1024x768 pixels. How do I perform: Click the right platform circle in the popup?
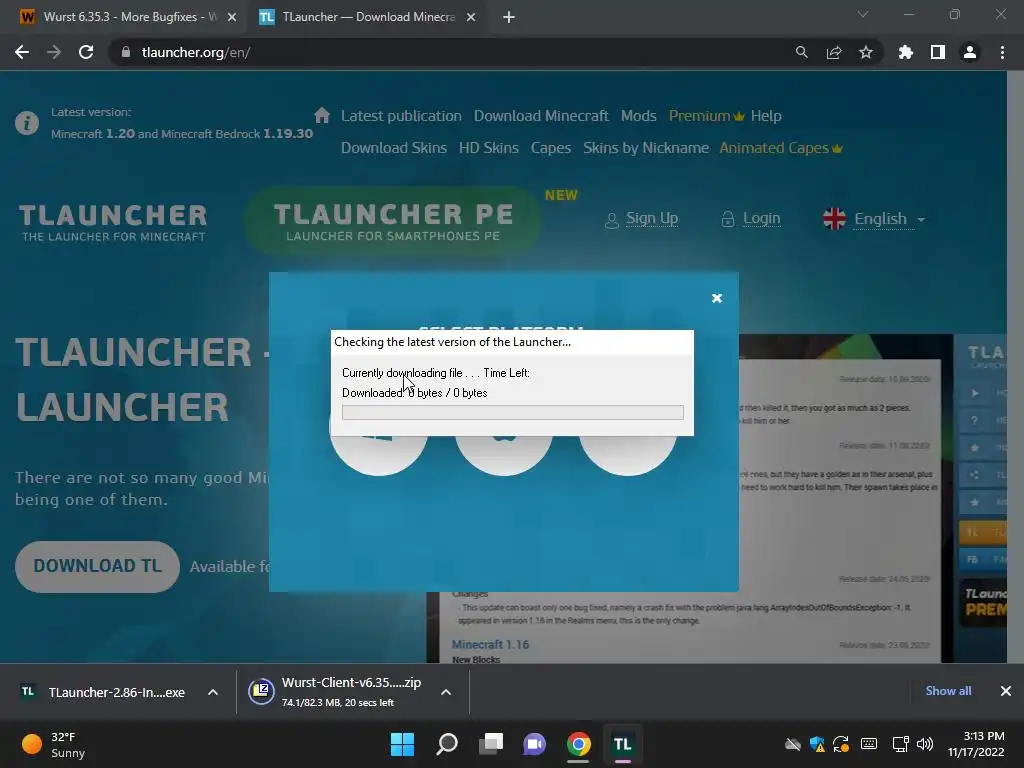628,455
